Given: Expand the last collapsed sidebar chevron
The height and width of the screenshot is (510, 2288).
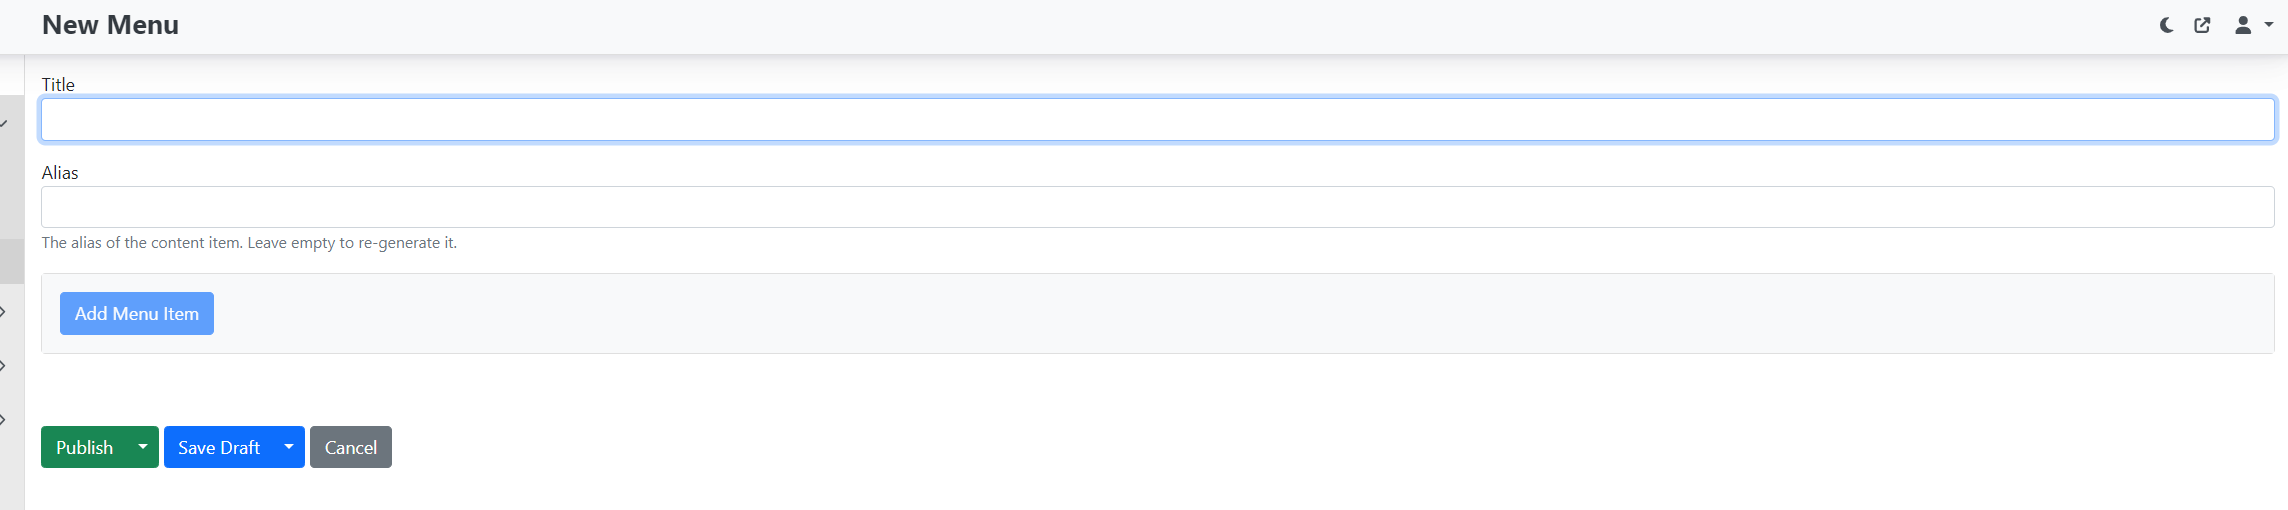Looking at the screenshot, I should [4, 420].
